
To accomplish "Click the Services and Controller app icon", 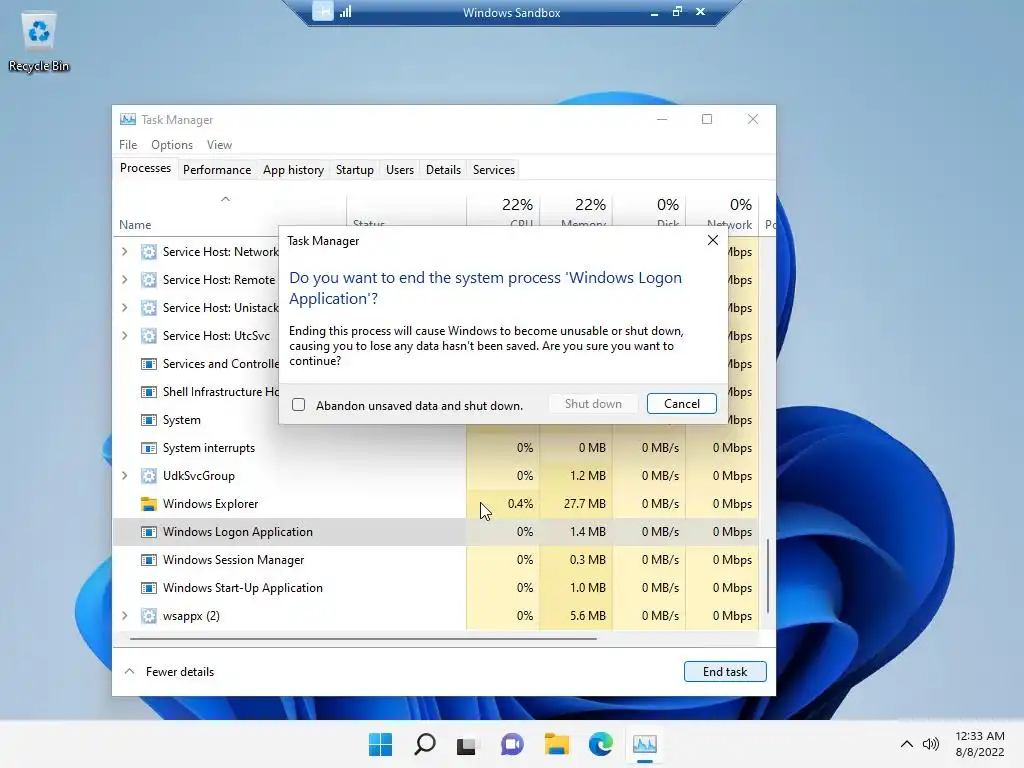I will pos(149,364).
